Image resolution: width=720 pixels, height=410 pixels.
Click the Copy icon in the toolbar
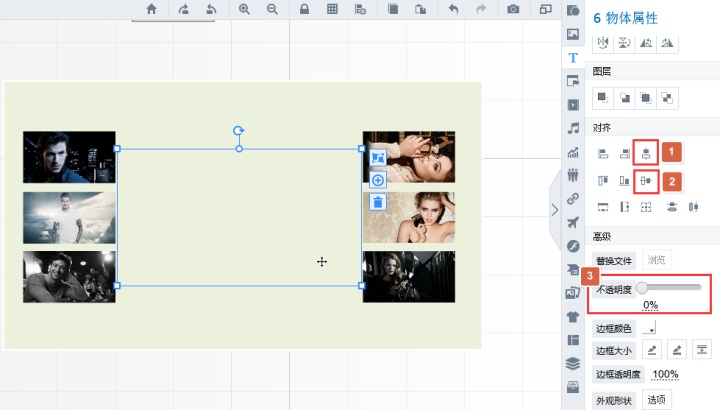pyautogui.click(x=393, y=9)
